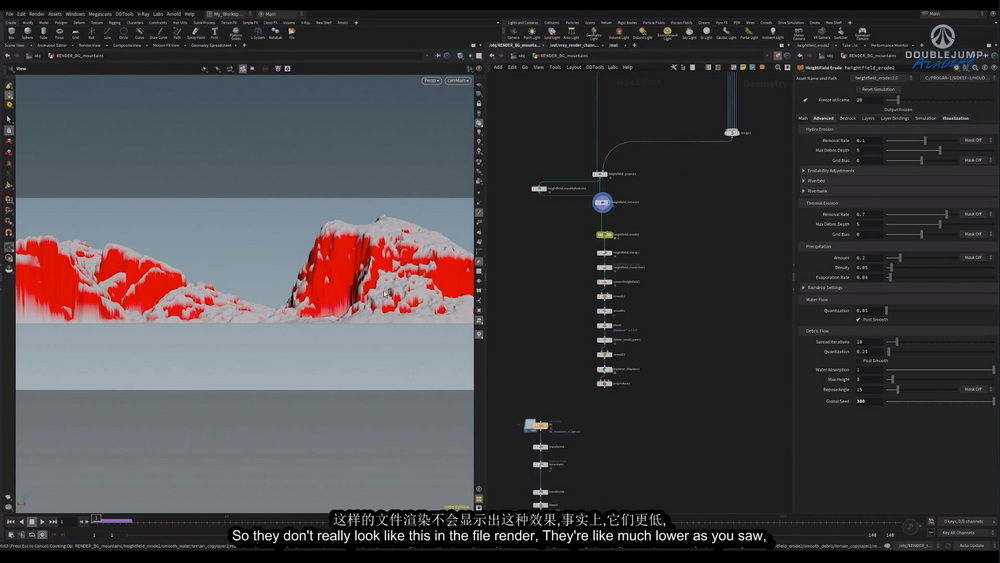Select the L-System shelf tool
The width and height of the screenshot is (1000, 563).
[x=258, y=33]
